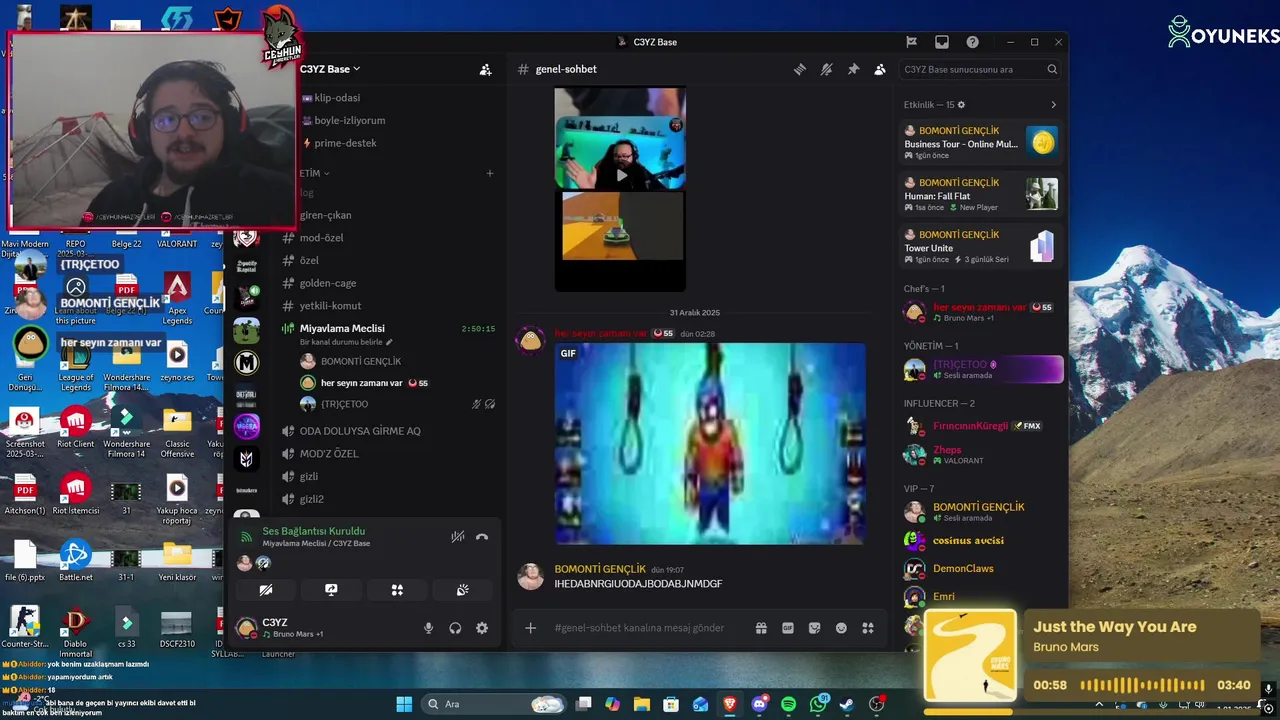Image resolution: width=1280 pixels, height=720 pixels.
Task: Select Miyavlama Meclisi voice channel
Action: [342, 328]
